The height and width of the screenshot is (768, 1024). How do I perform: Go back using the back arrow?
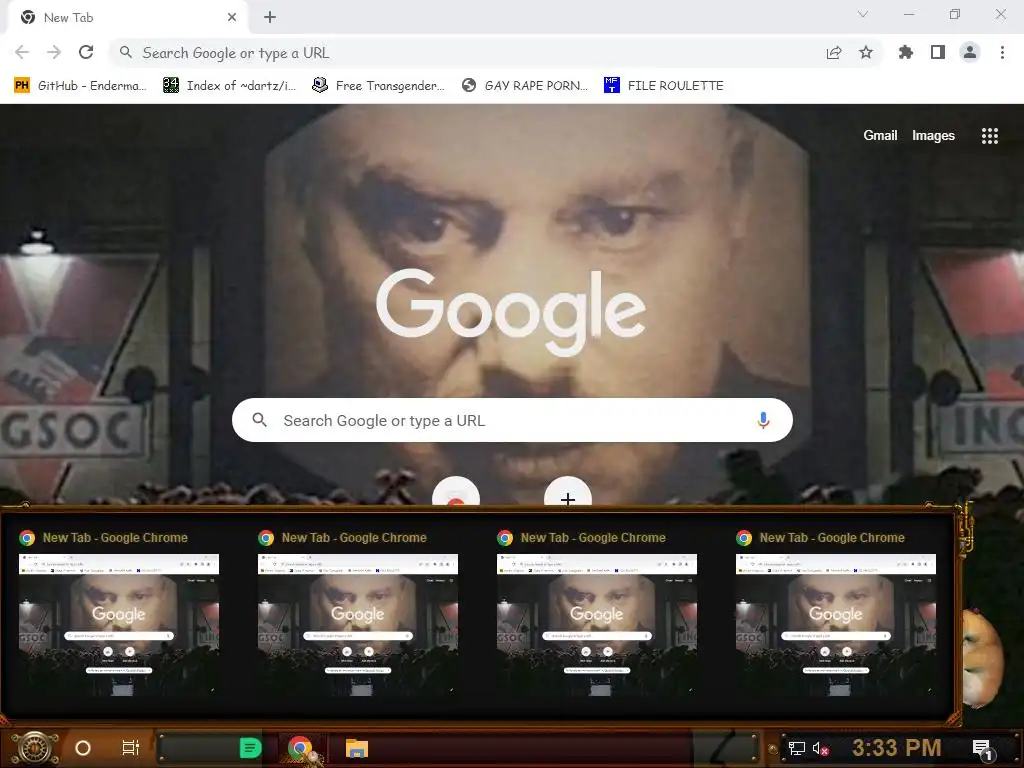pos(22,52)
